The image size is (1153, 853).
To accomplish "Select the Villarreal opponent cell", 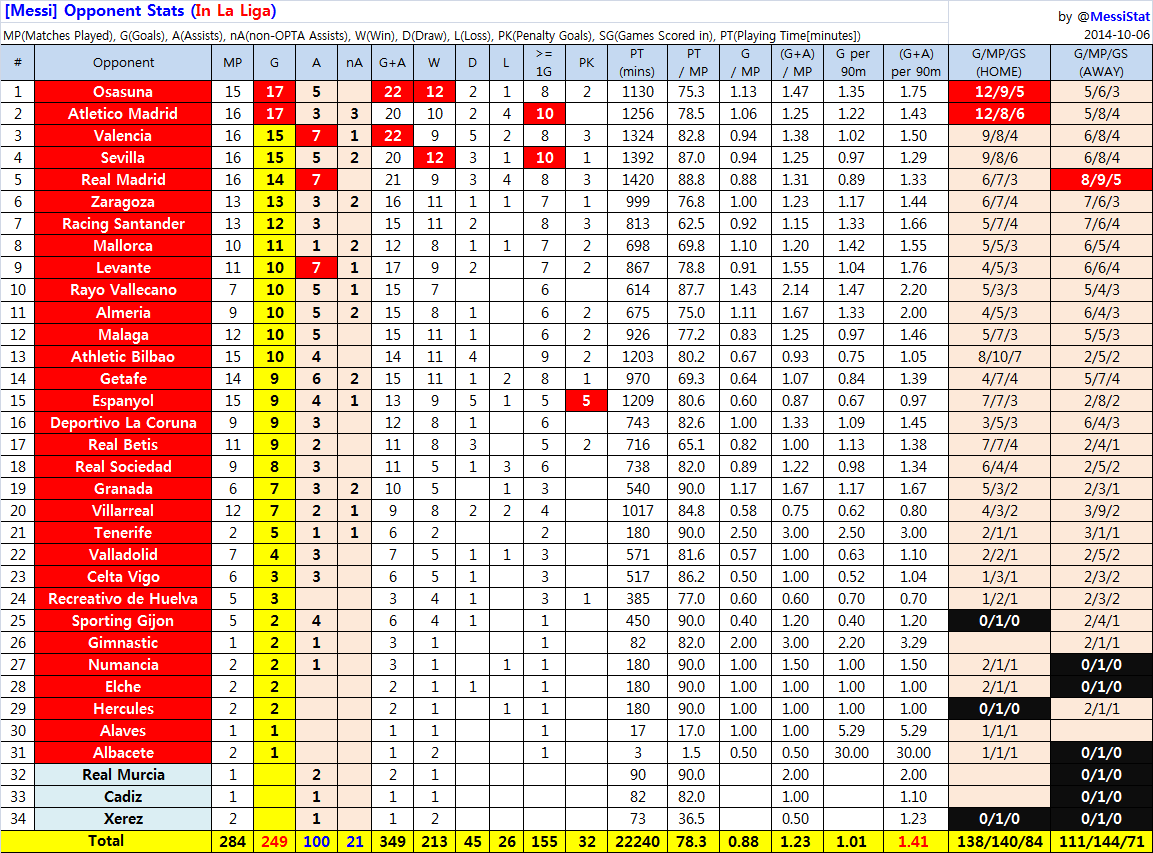I will click(123, 511).
